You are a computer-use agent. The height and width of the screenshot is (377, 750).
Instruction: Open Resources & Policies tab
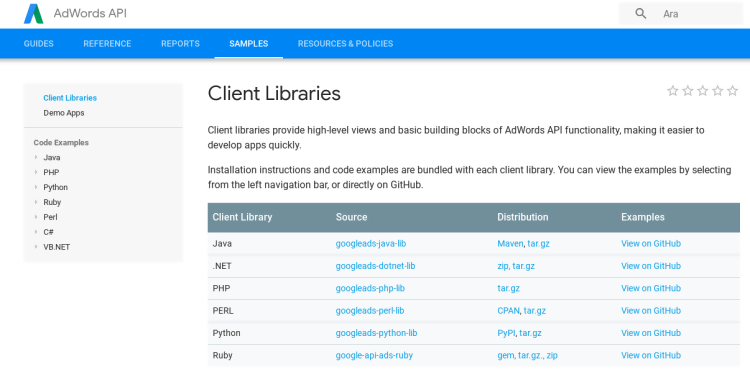345,44
